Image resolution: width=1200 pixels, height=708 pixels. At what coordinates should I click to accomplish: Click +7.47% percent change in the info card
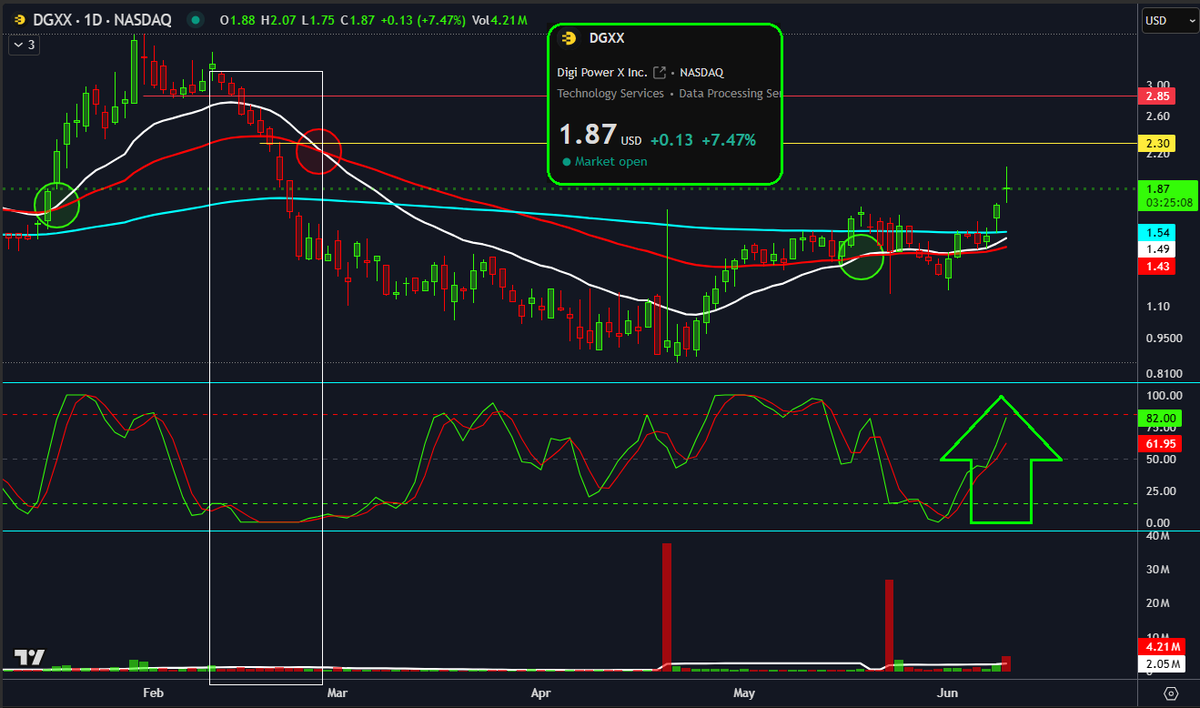[729, 140]
